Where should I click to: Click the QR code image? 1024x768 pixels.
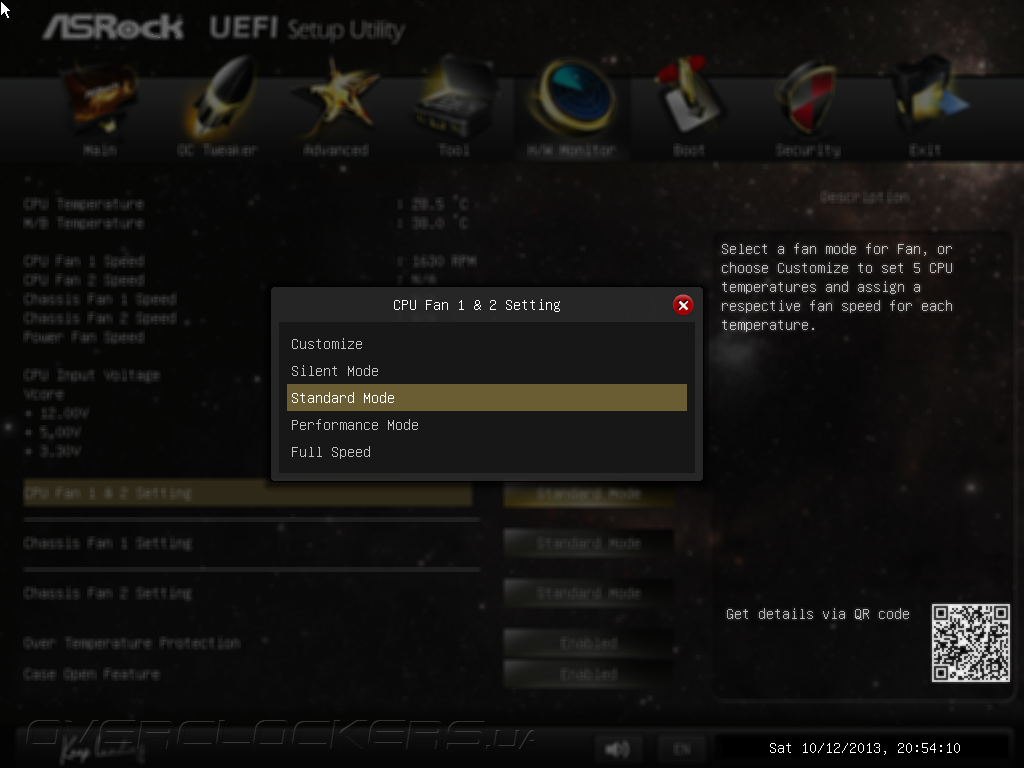coord(970,643)
